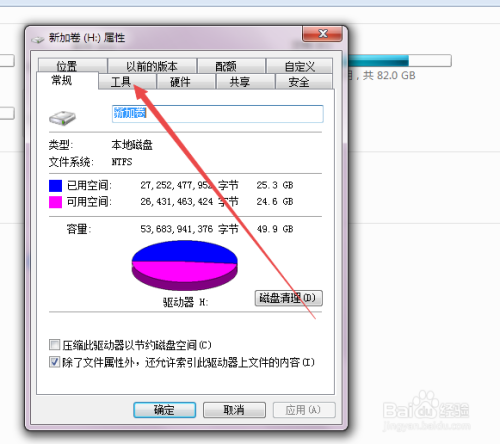Screen dimensions: 500x444
Task: Click the volume name text field
Action: pyautogui.click(x=218, y=114)
